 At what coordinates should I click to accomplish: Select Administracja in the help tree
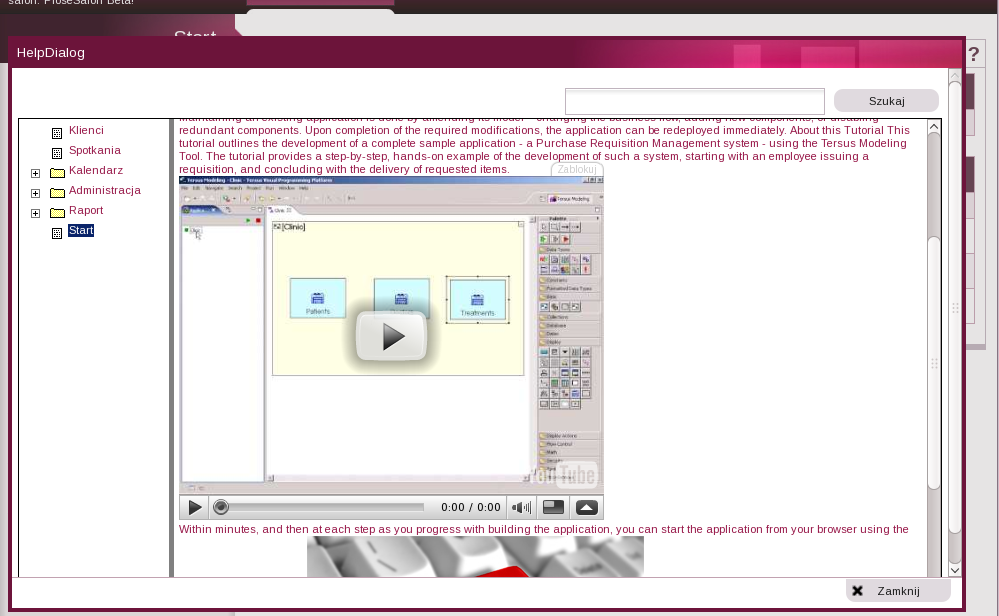coord(105,190)
